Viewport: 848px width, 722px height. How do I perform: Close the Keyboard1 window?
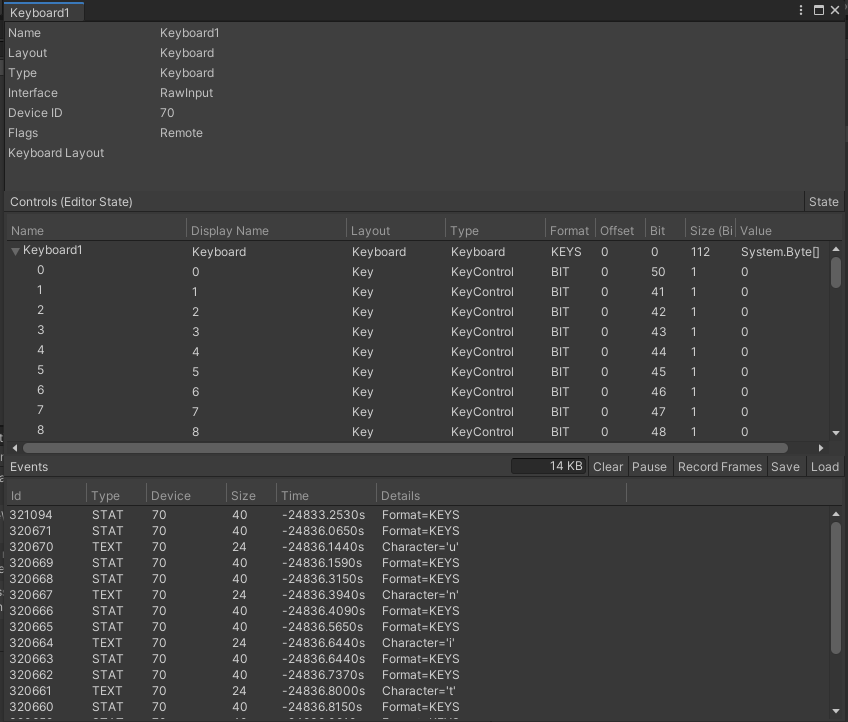click(x=835, y=10)
